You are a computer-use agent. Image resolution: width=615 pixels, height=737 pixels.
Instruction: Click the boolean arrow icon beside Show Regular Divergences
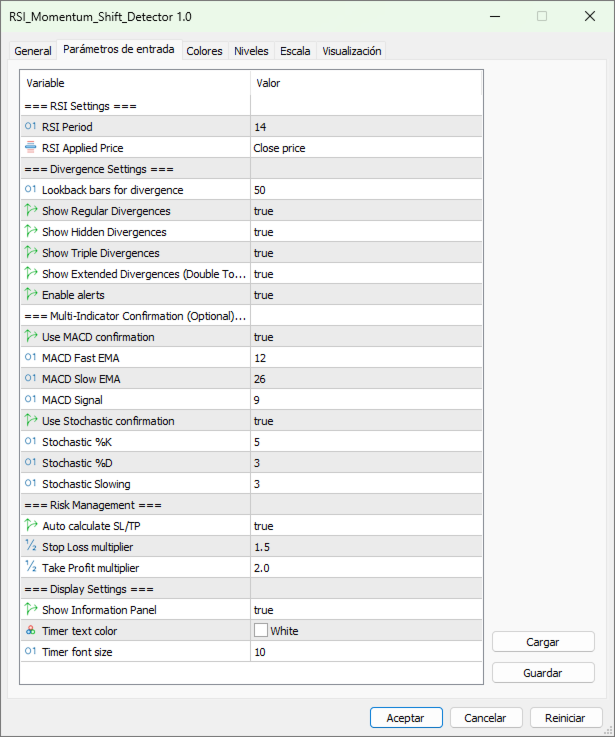31,210
